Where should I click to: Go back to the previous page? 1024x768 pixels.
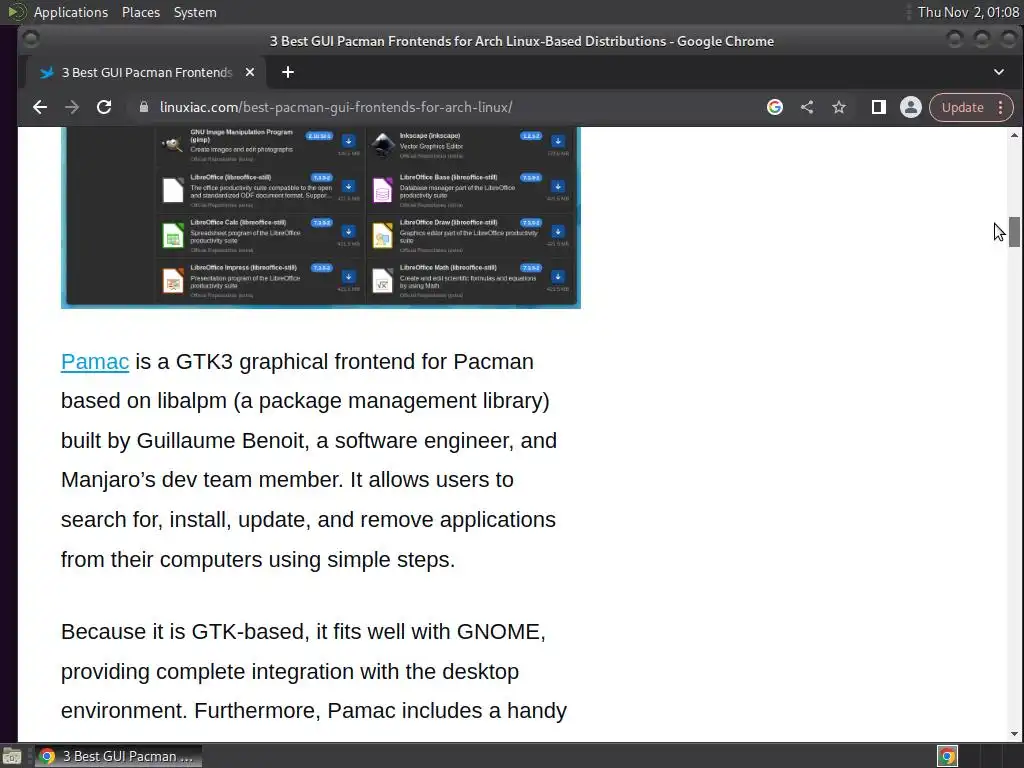click(x=40, y=108)
